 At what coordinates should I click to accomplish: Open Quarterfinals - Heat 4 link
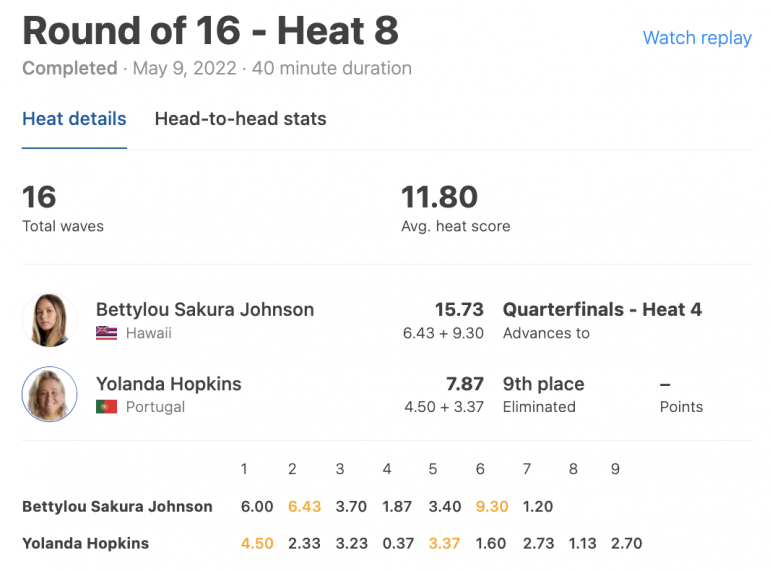point(602,309)
